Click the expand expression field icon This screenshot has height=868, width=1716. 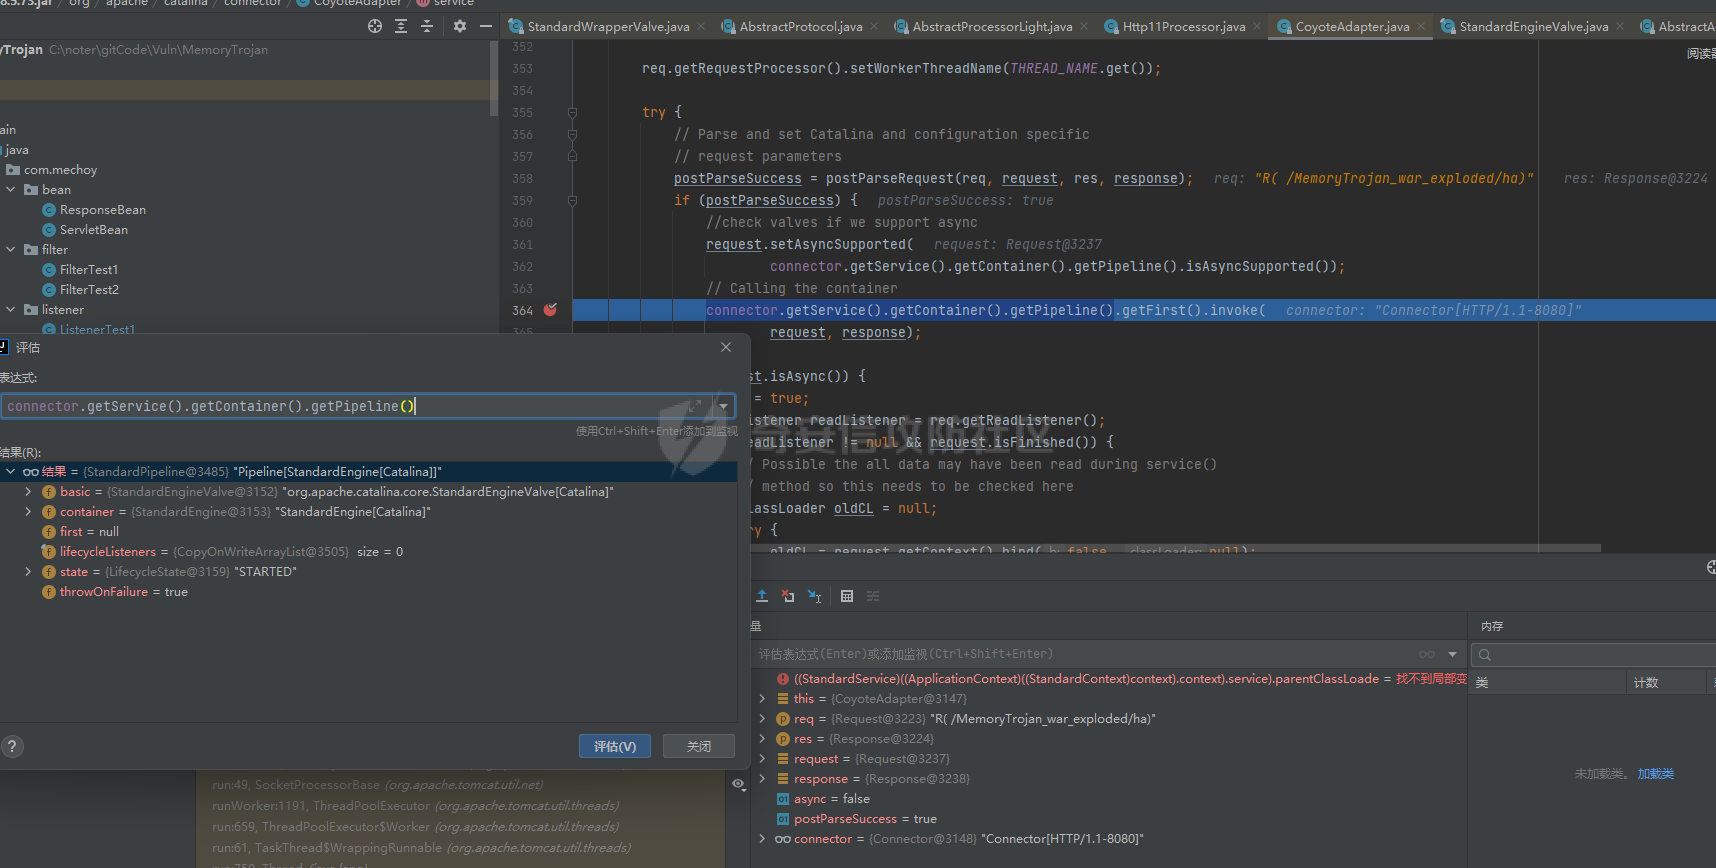pos(694,406)
